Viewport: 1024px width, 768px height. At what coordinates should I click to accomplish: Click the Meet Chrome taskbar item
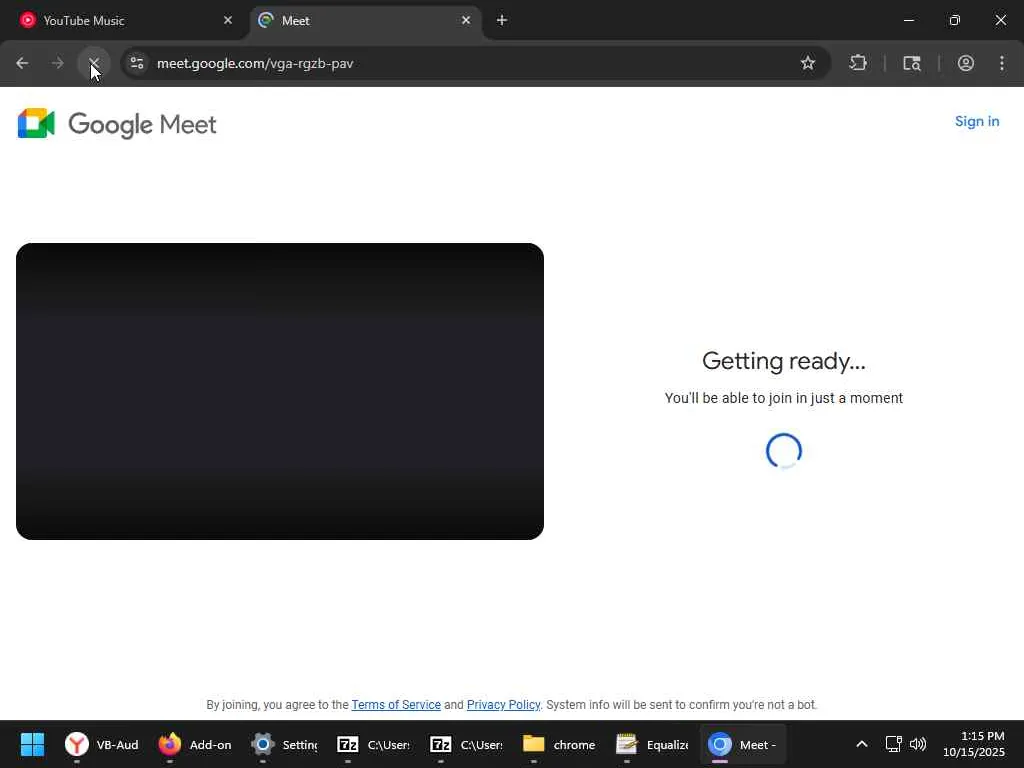click(743, 744)
